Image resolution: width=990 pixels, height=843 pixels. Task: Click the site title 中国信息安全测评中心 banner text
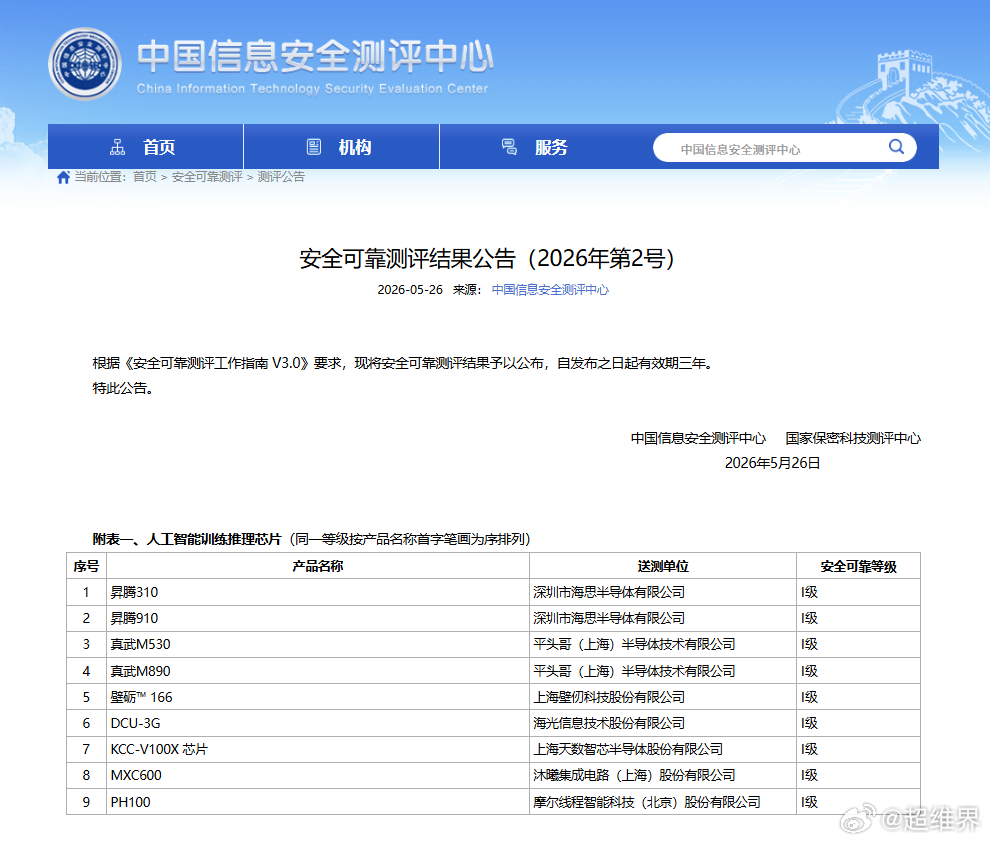pyautogui.click(x=315, y=57)
